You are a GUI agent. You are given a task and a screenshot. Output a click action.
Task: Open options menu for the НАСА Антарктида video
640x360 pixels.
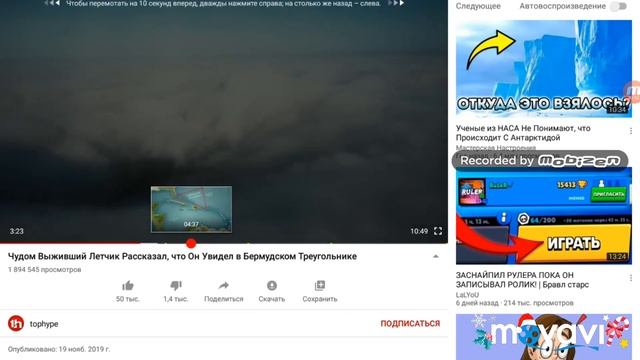point(631,131)
